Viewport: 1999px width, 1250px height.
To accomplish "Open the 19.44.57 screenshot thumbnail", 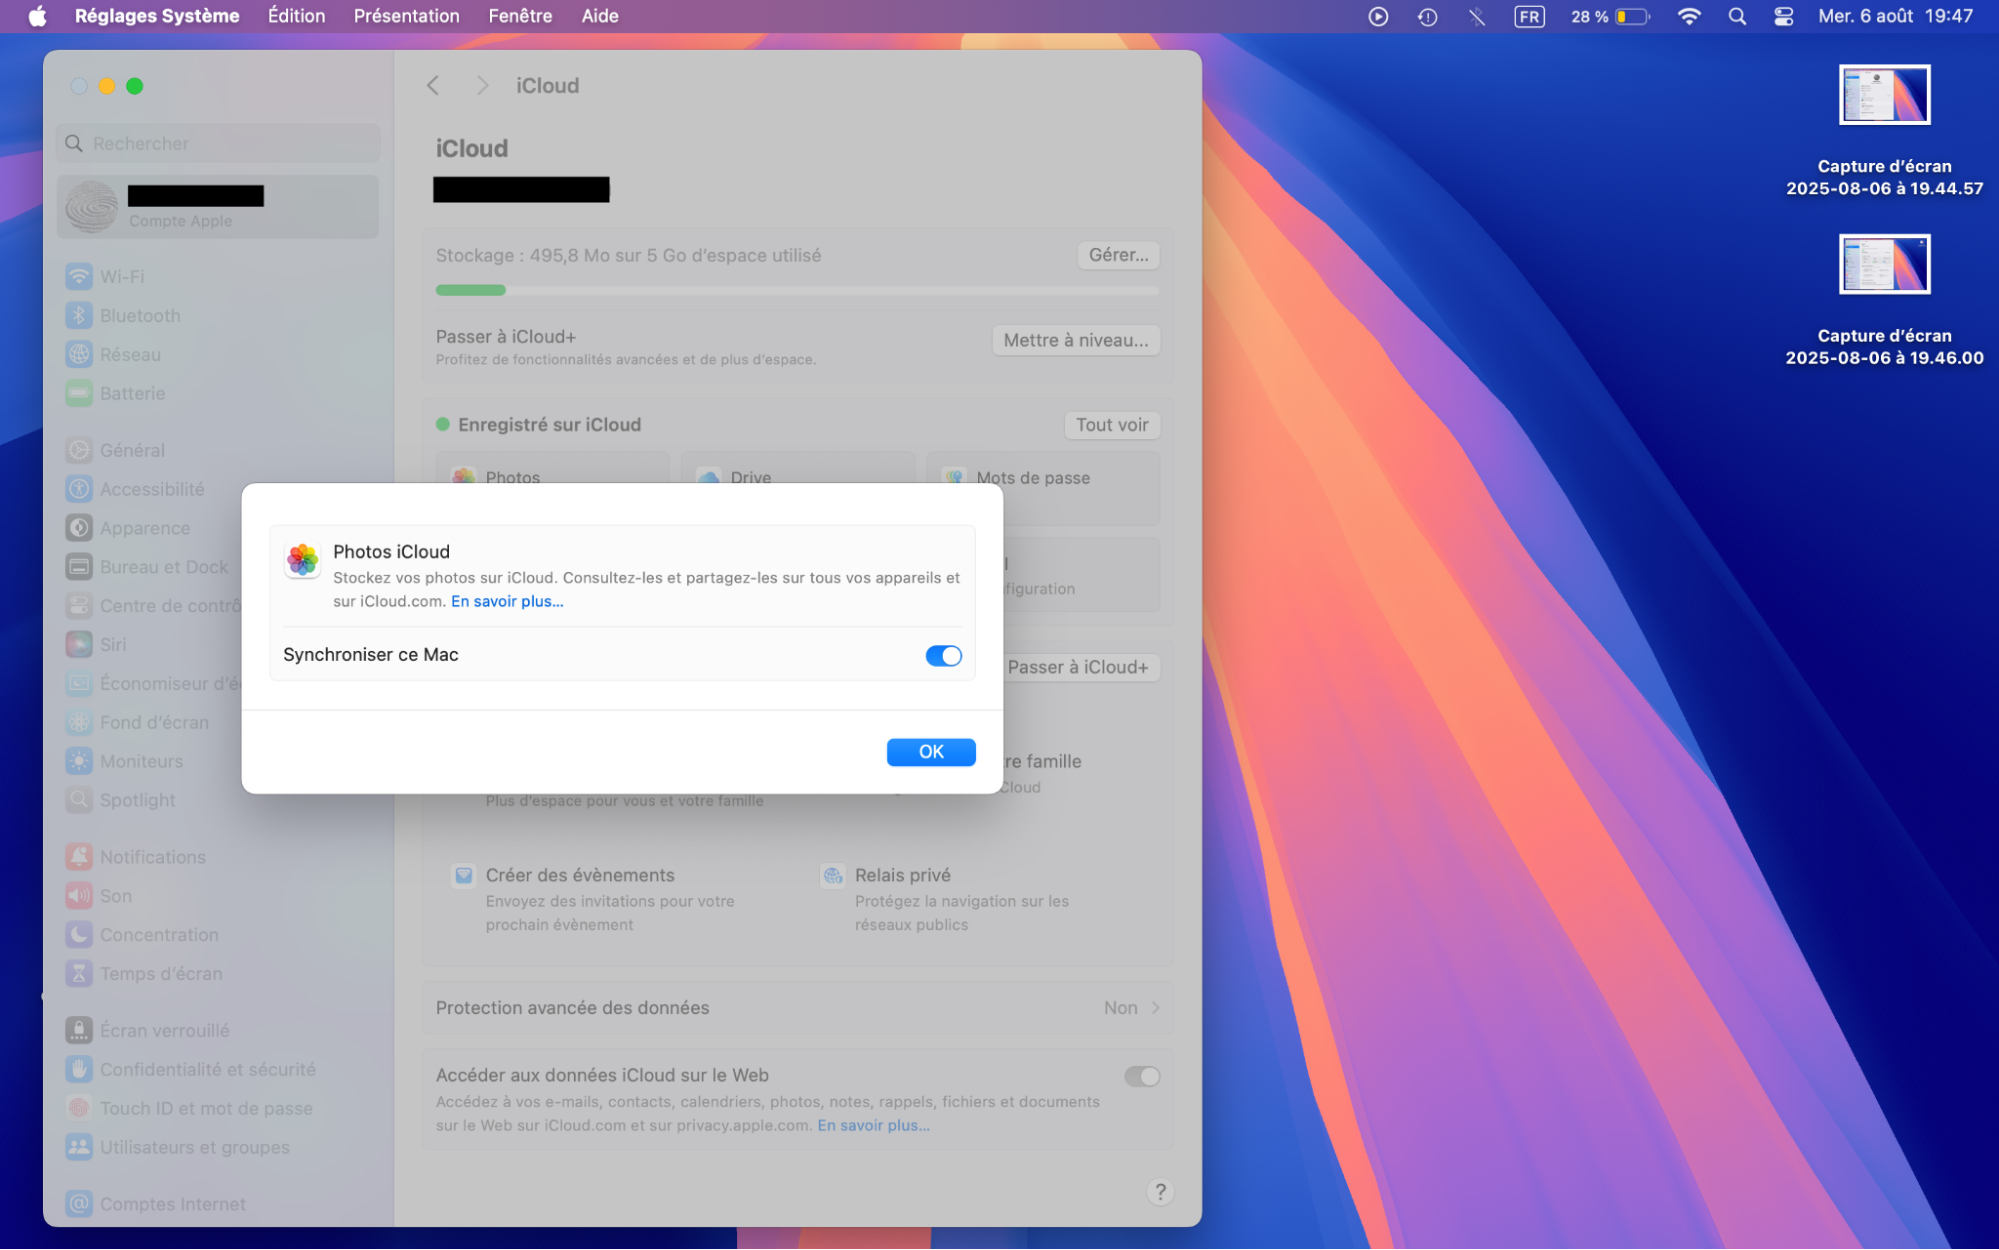I will click(x=1883, y=93).
